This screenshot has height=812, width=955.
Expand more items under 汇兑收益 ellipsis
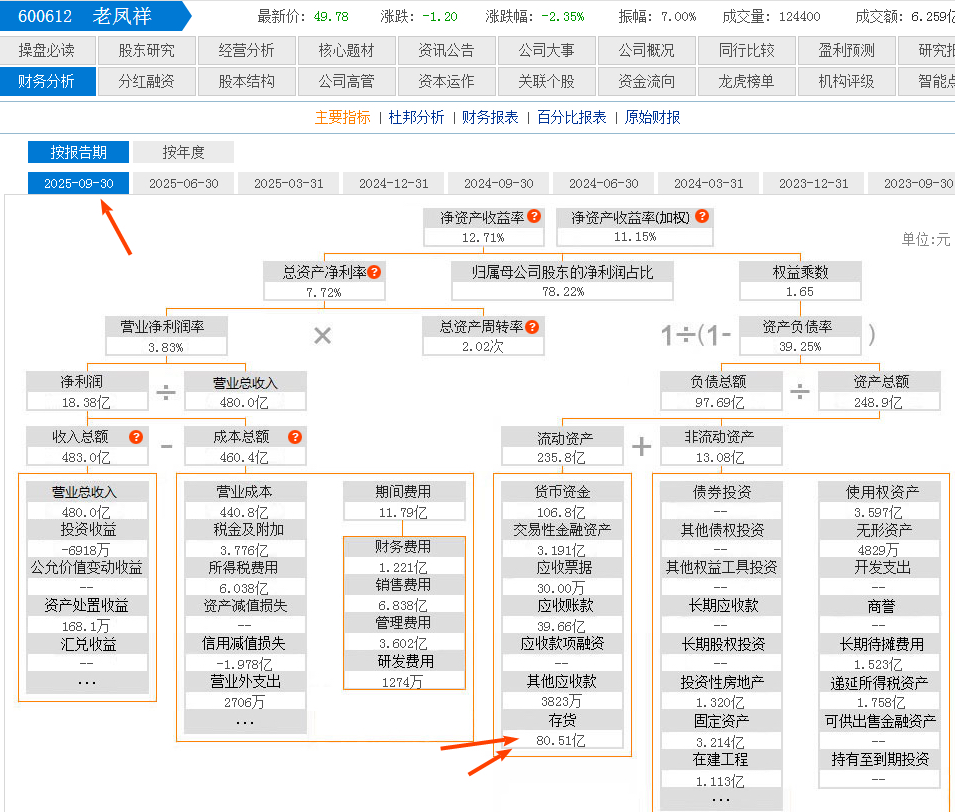[87, 682]
